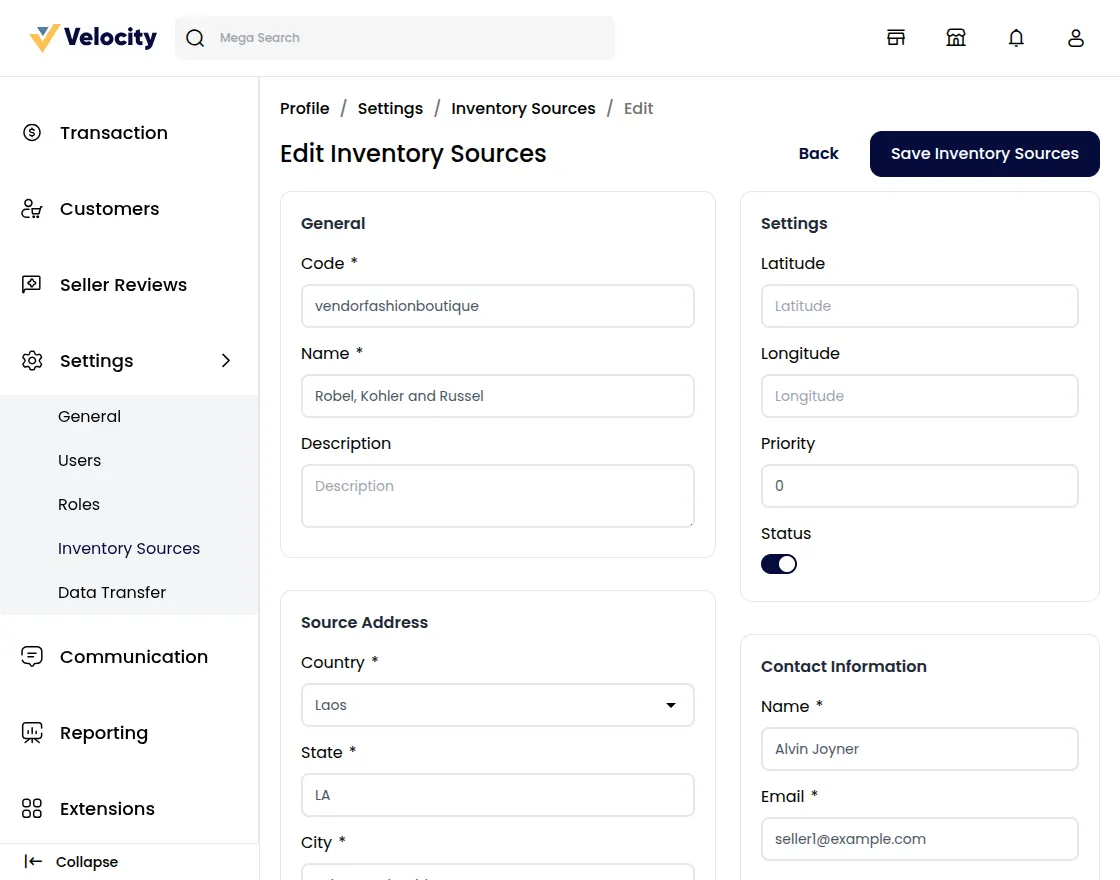The width and height of the screenshot is (1120, 880).
Task: Open the first storefront icon in header
Action: [x=896, y=38]
